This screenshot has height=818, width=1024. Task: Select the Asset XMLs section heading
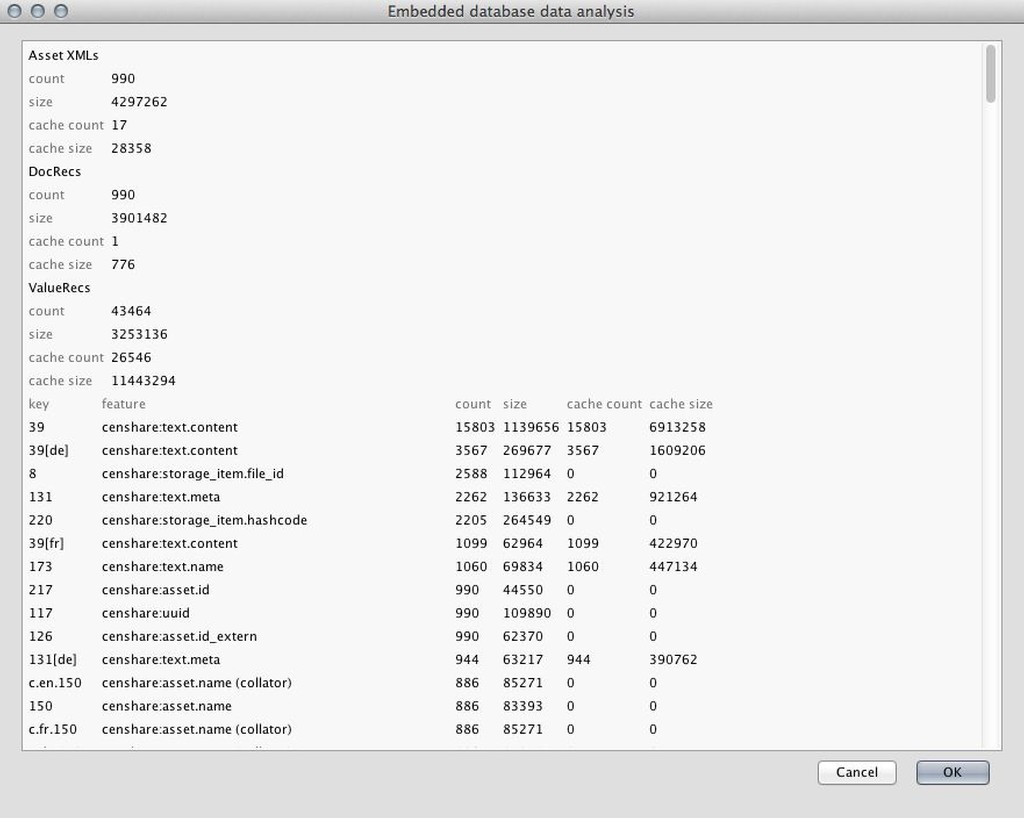click(x=63, y=55)
